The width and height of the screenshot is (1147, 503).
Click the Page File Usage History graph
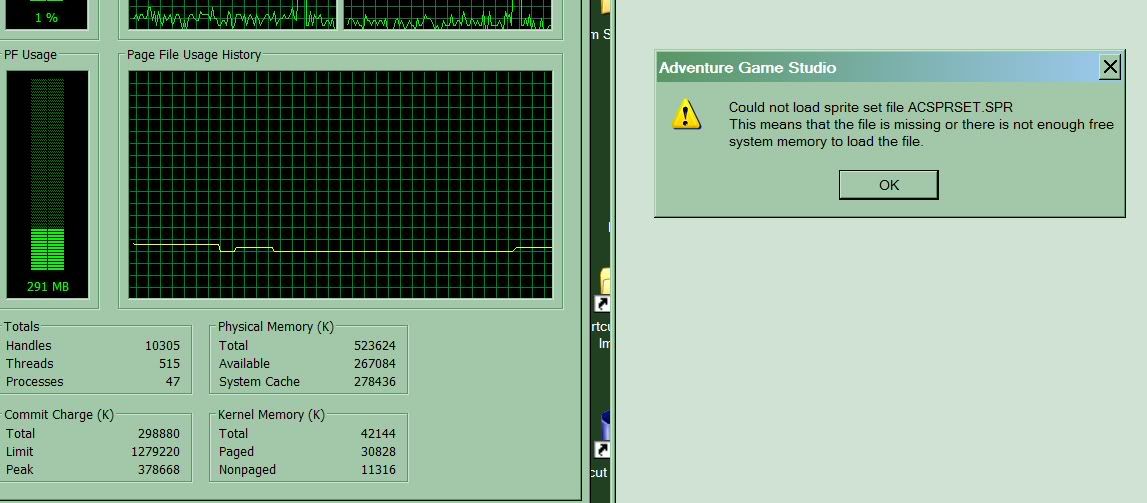tap(340, 184)
